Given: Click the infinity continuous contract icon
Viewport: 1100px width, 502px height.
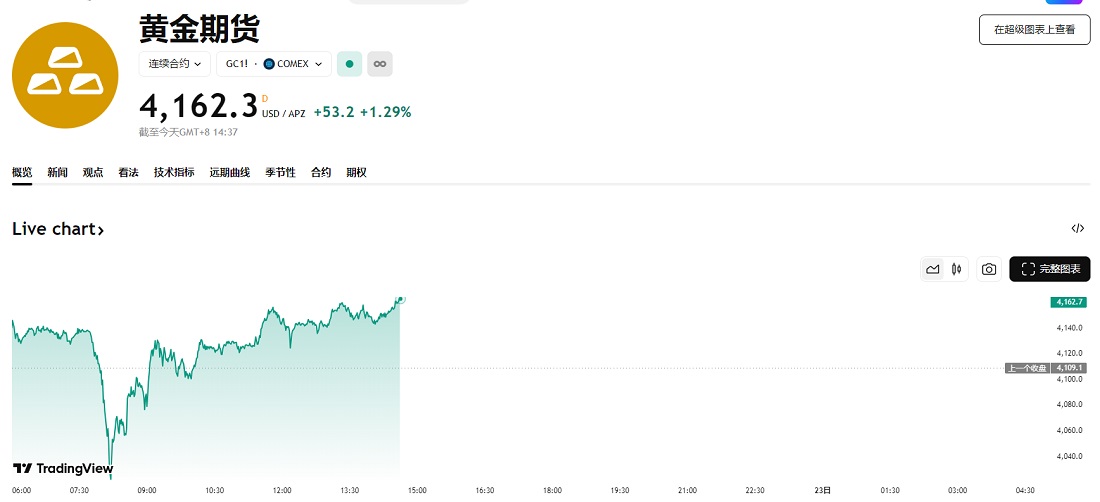Looking at the screenshot, I should click(x=380, y=64).
